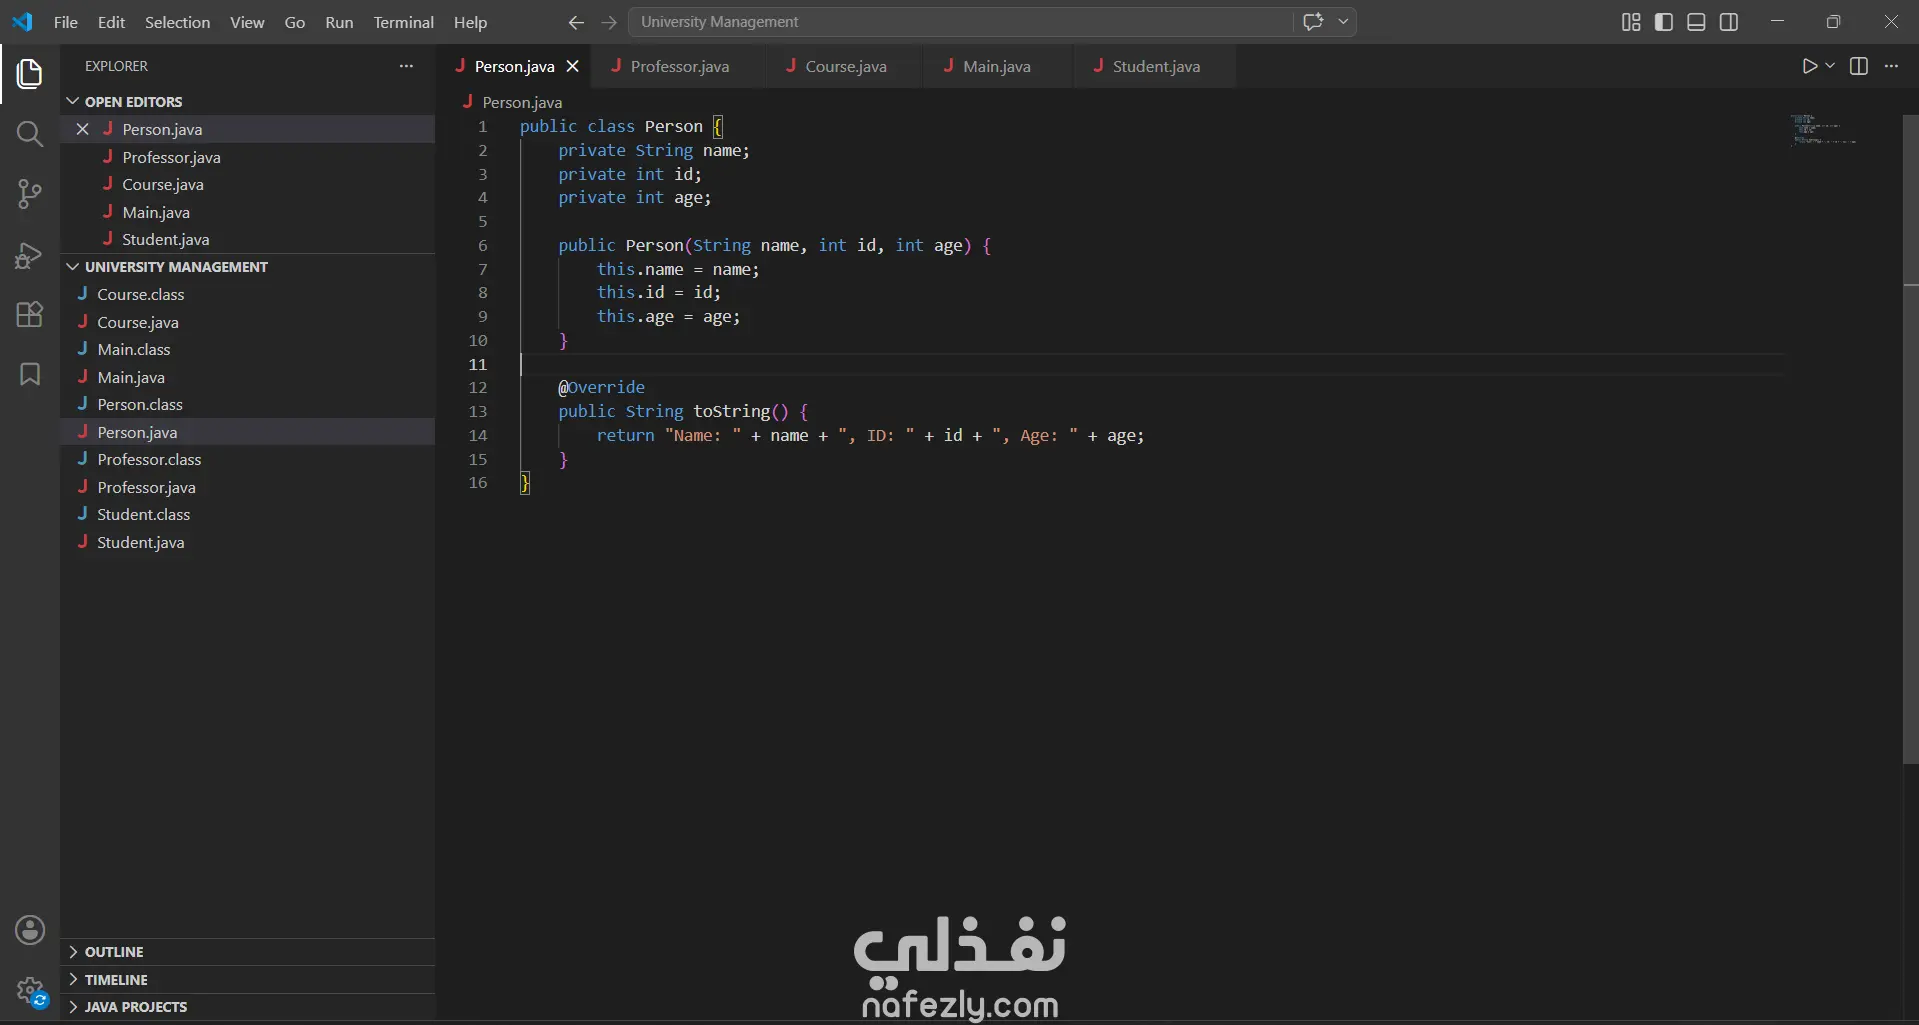Open the dropdown next to Copilot icon
This screenshot has width=1919, height=1025.
tap(1343, 21)
